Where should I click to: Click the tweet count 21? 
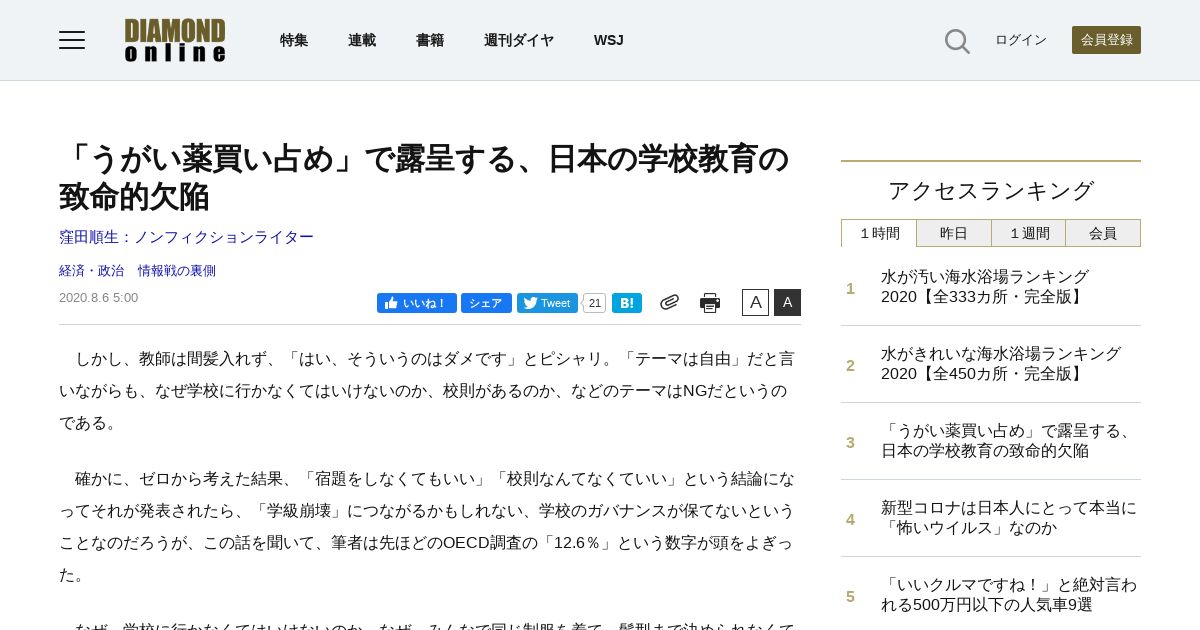[594, 303]
